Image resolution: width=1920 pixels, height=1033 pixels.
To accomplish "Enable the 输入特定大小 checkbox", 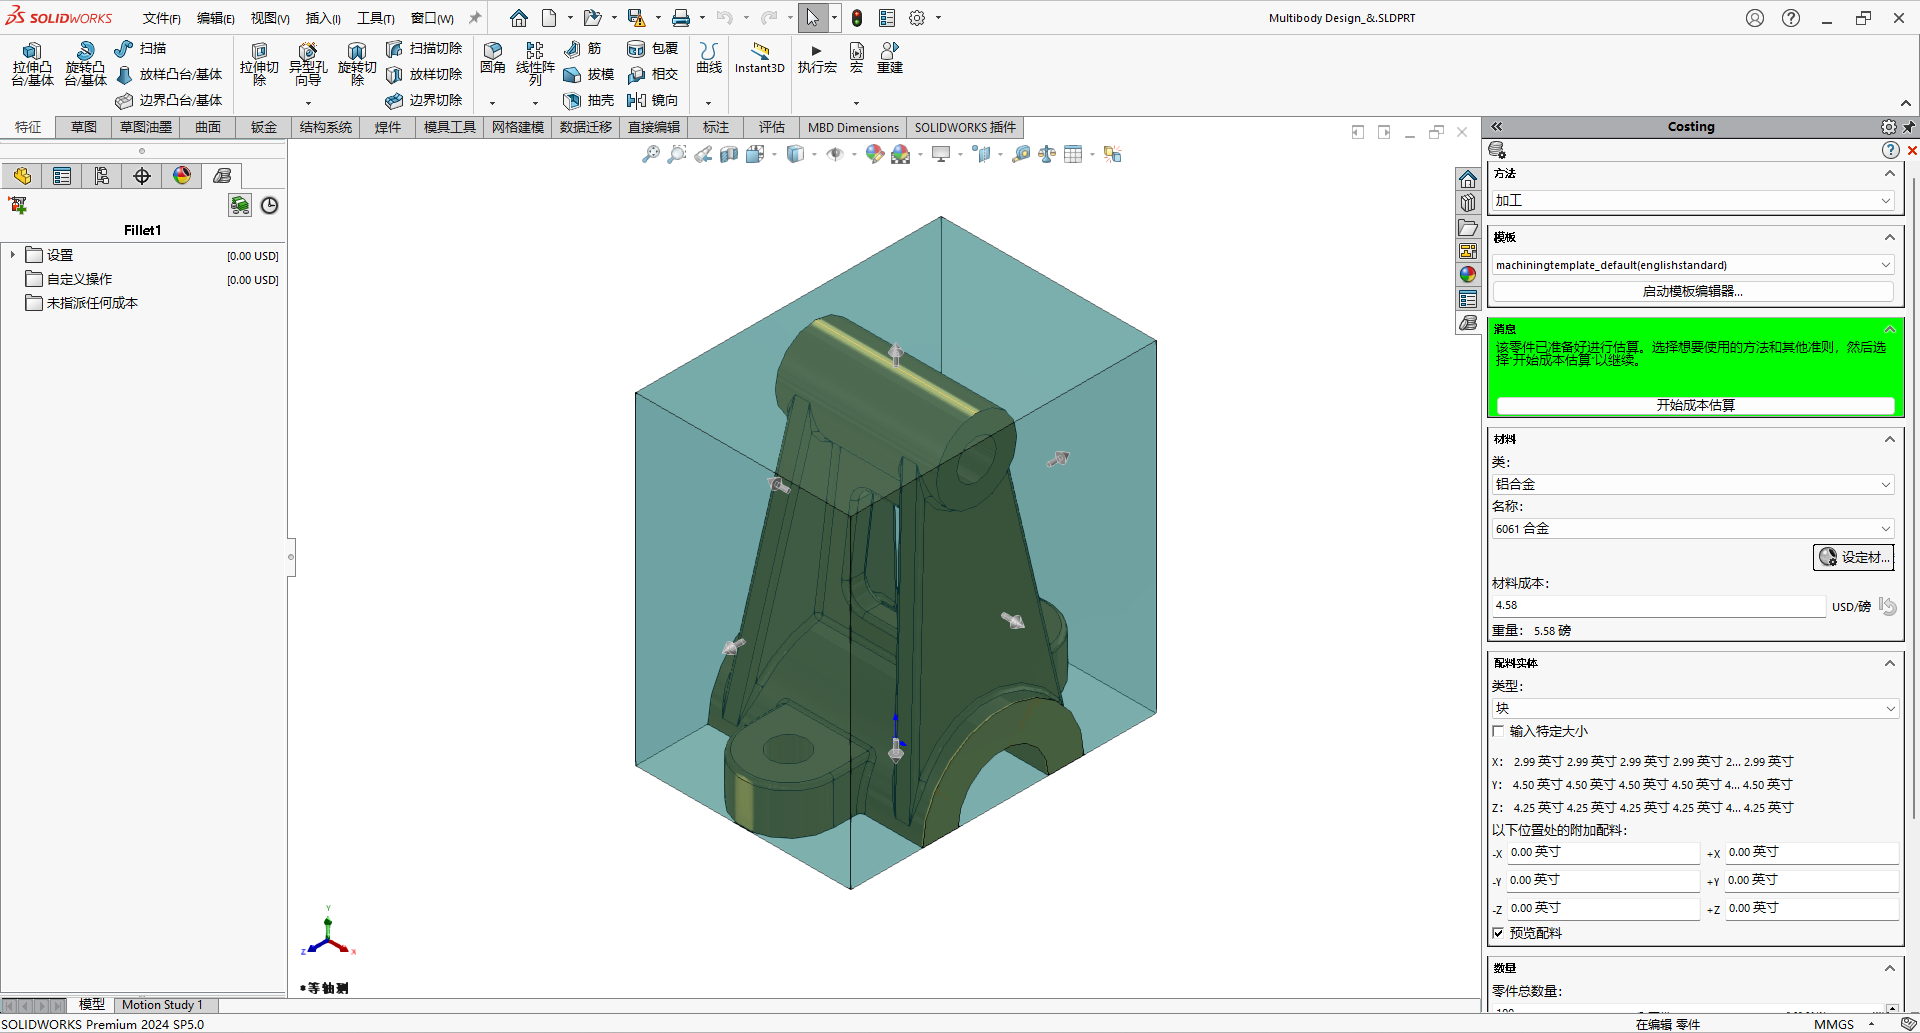I will [1498, 731].
